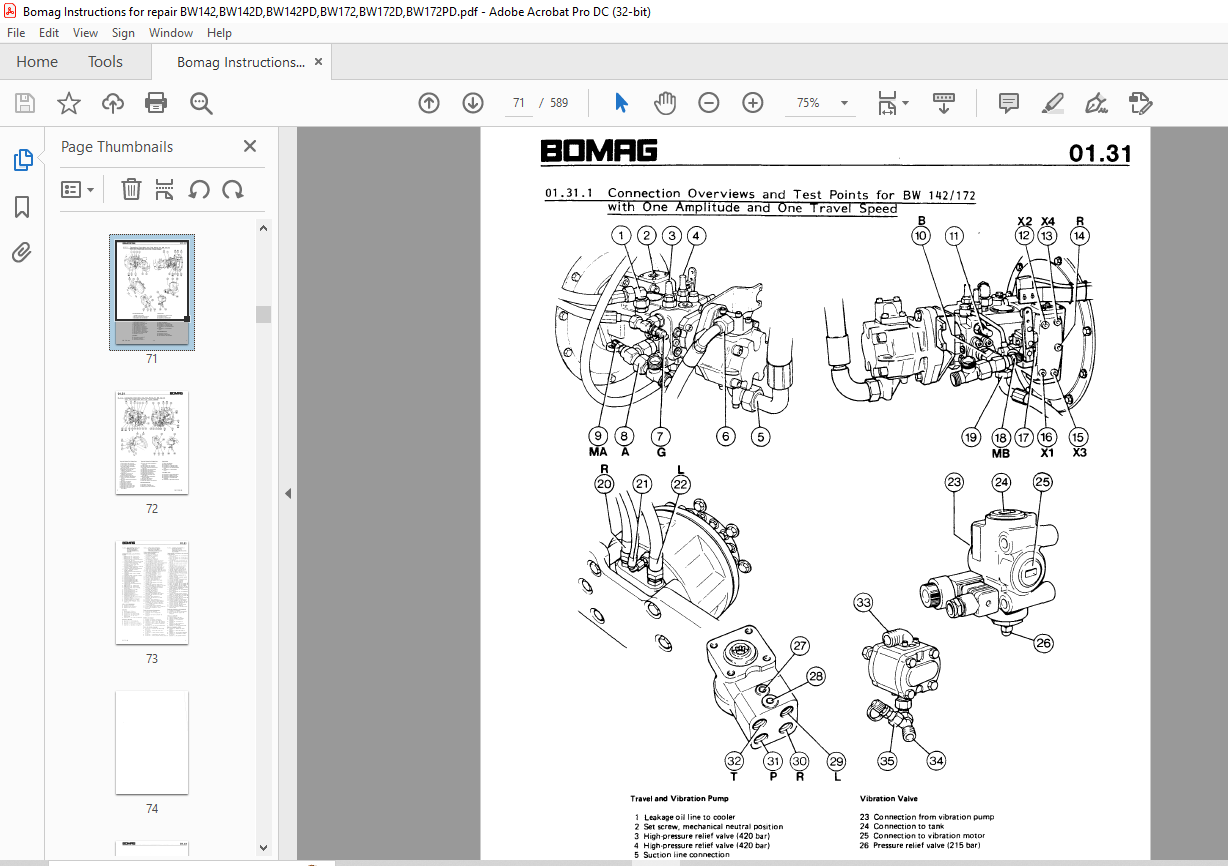Zoom in with the plus circle icon
Viewport: 1228px width, 866px height.
point(753,103)
